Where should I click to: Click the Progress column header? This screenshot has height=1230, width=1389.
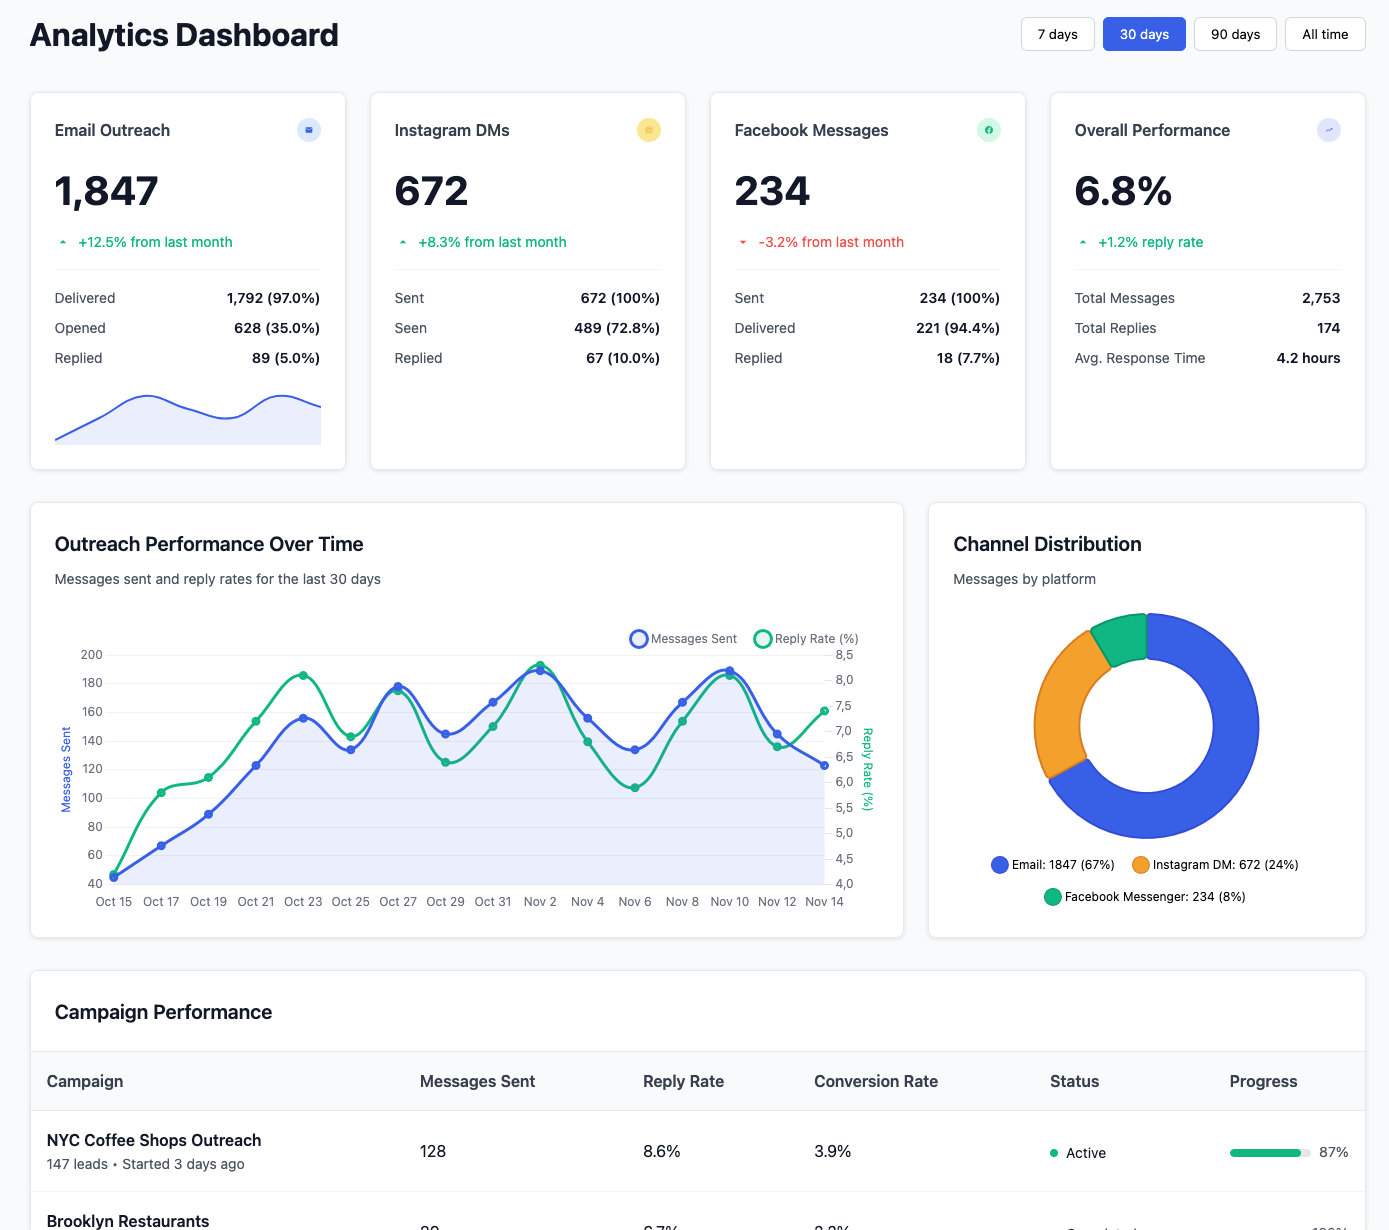pos(1263,1081)
